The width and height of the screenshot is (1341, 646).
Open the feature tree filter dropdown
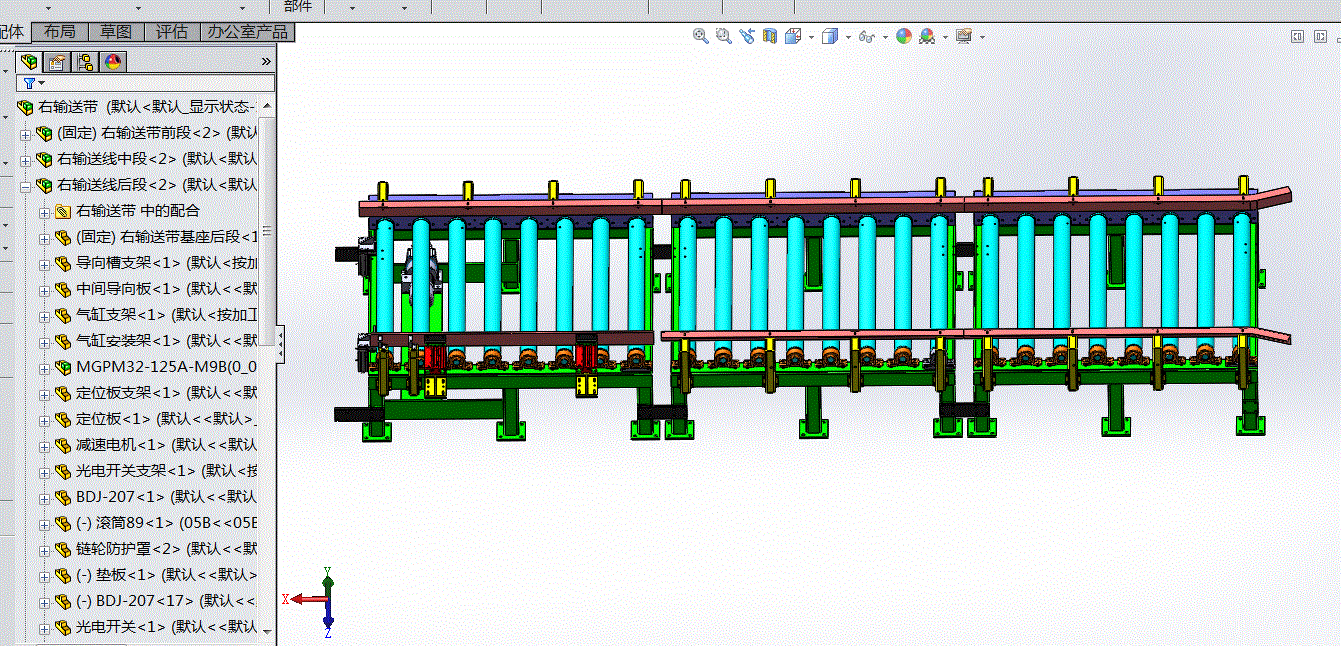click(41, 83)
